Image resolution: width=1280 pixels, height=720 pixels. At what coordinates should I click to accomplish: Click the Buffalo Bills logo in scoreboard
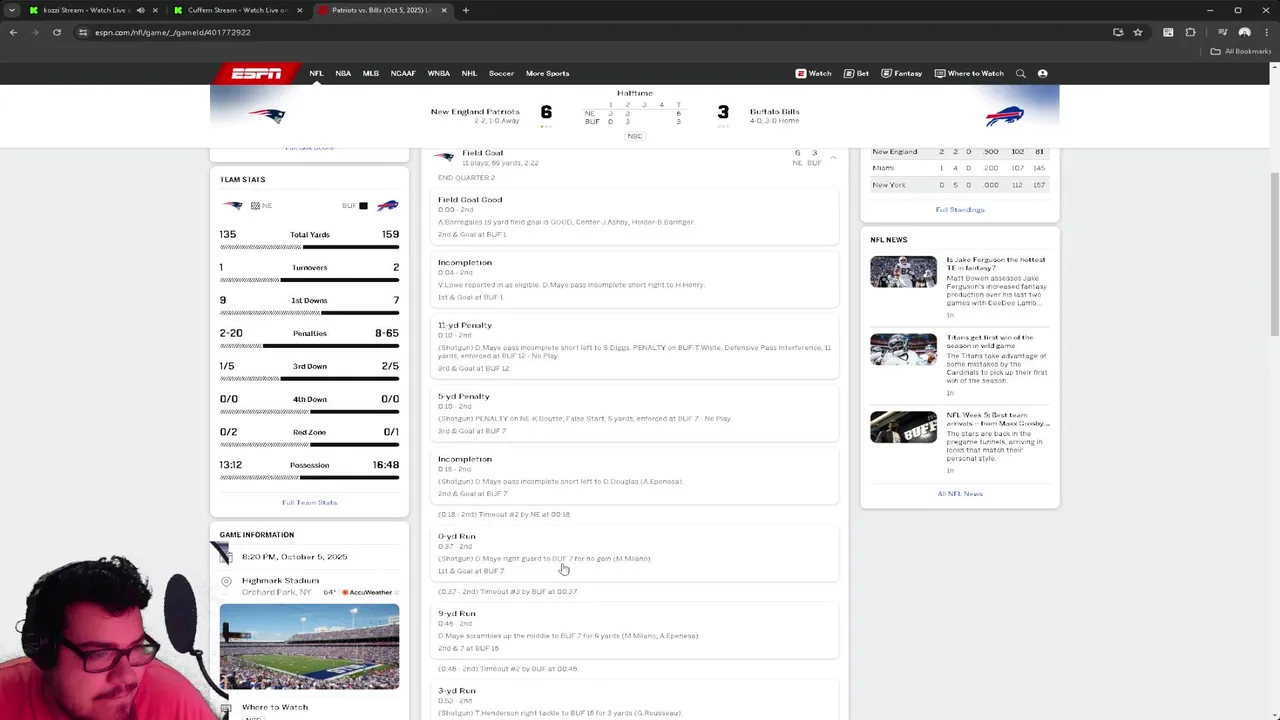tap(1004, 115)
